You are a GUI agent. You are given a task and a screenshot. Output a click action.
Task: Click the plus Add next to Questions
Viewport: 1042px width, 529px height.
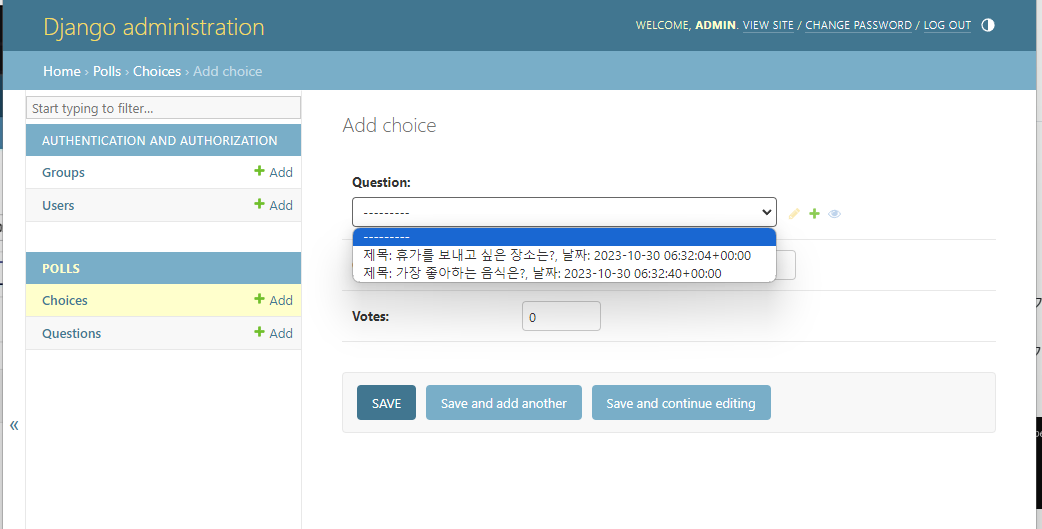pos(273,333)
